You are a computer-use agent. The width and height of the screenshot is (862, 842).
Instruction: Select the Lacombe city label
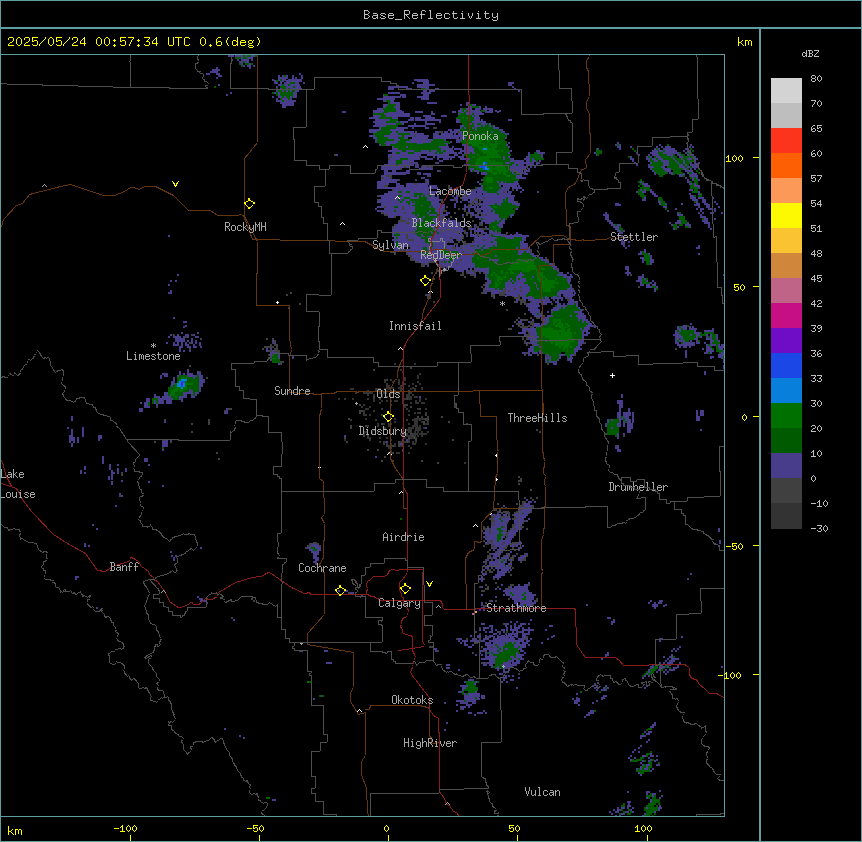[x=450, y=191]
